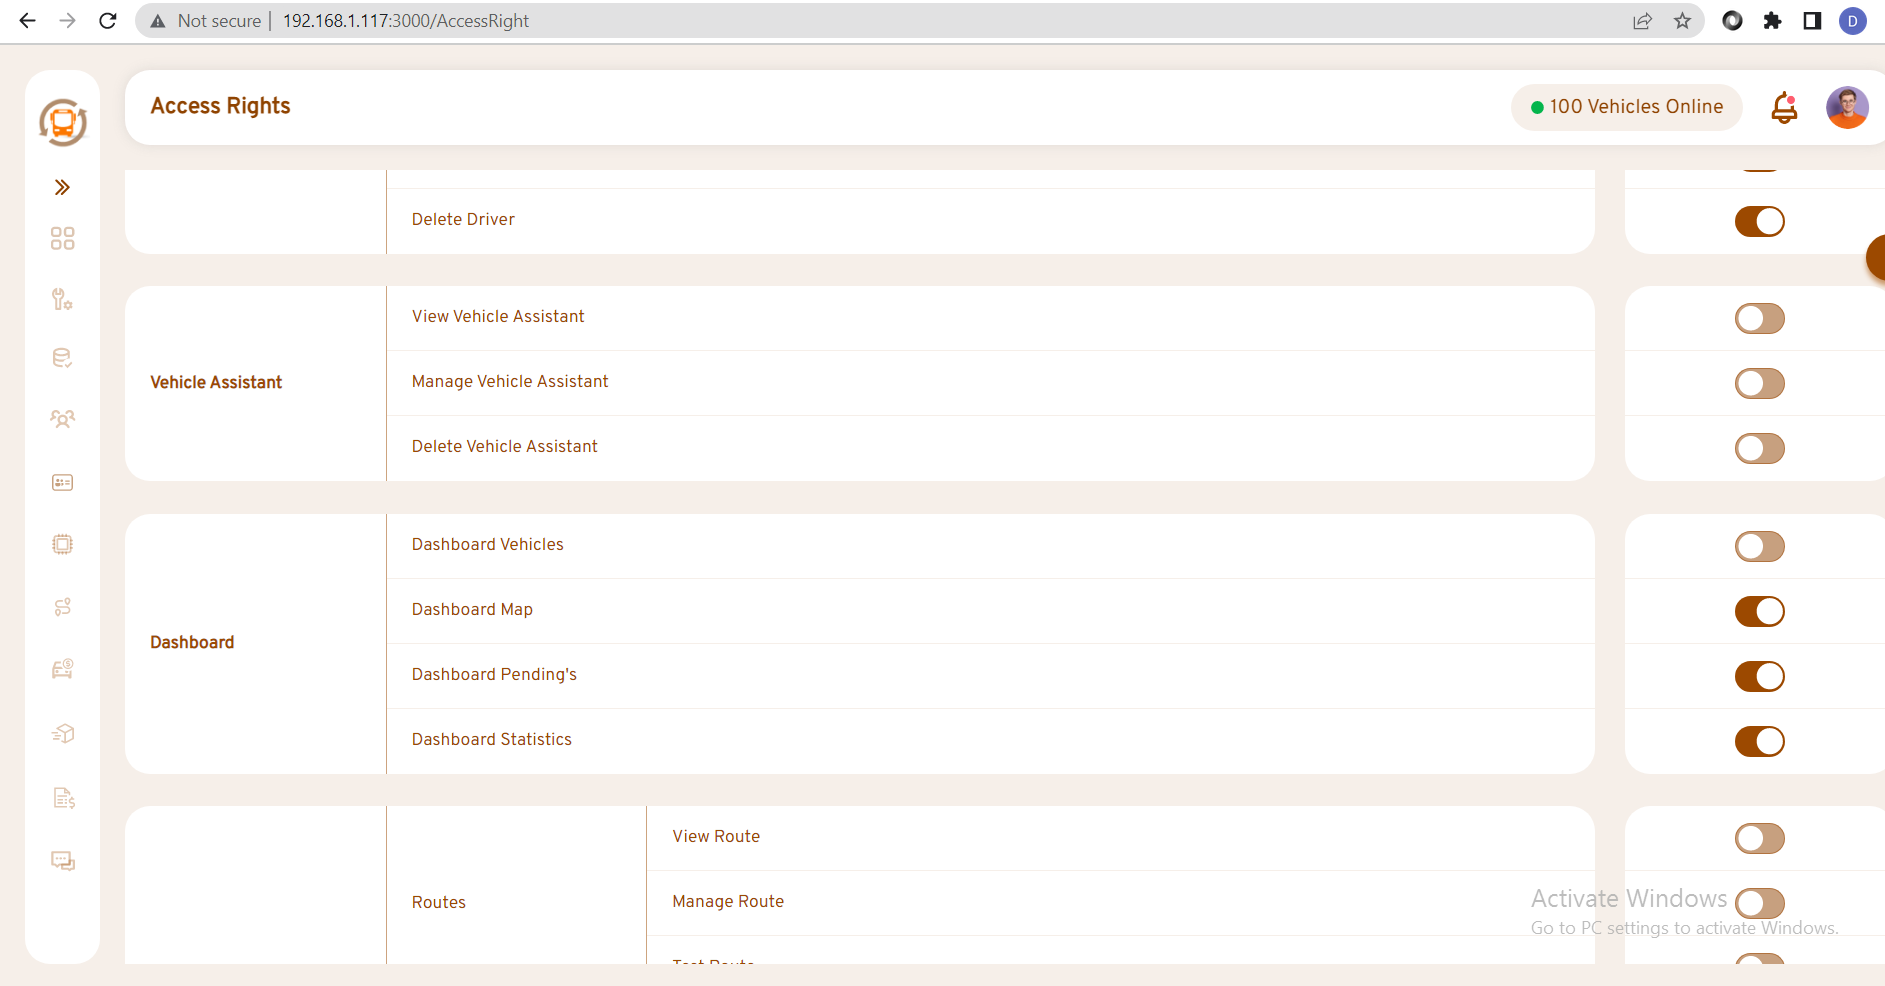Enable the View Vehicle Assistant toggle

point(1759,319)
